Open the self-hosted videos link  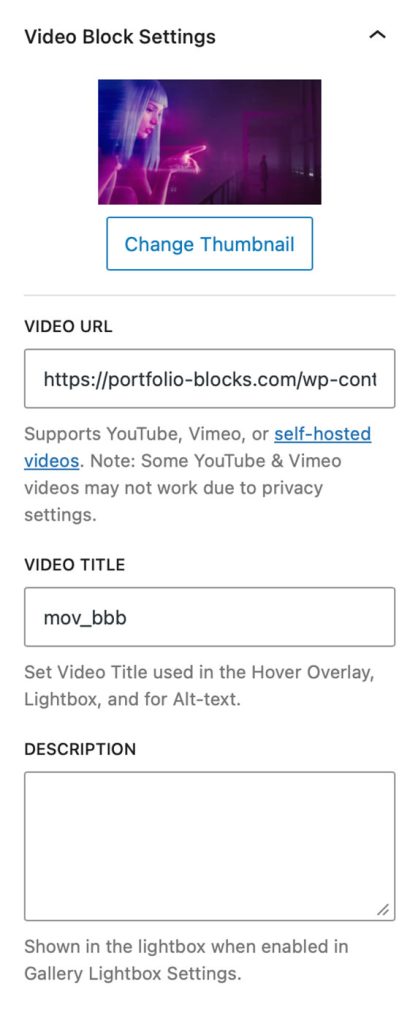323,434
